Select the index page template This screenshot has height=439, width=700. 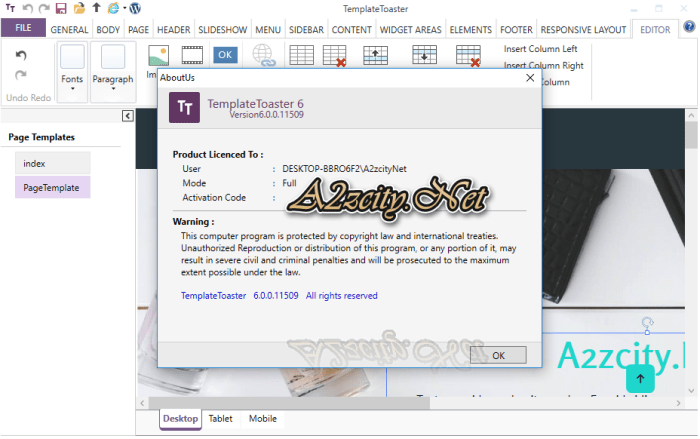53,163
